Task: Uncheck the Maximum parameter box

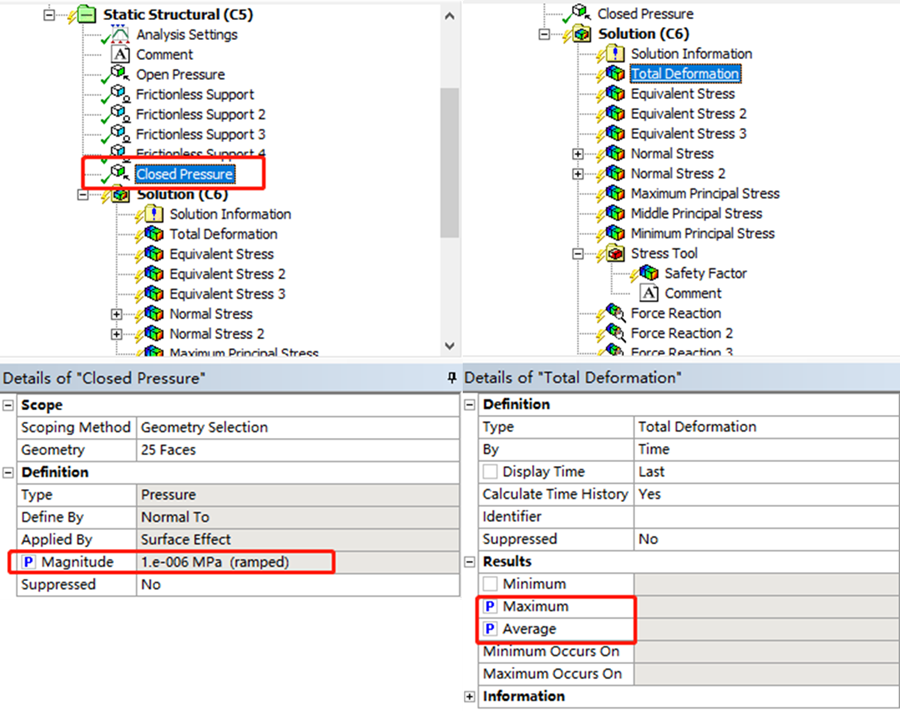Action: 490,607
